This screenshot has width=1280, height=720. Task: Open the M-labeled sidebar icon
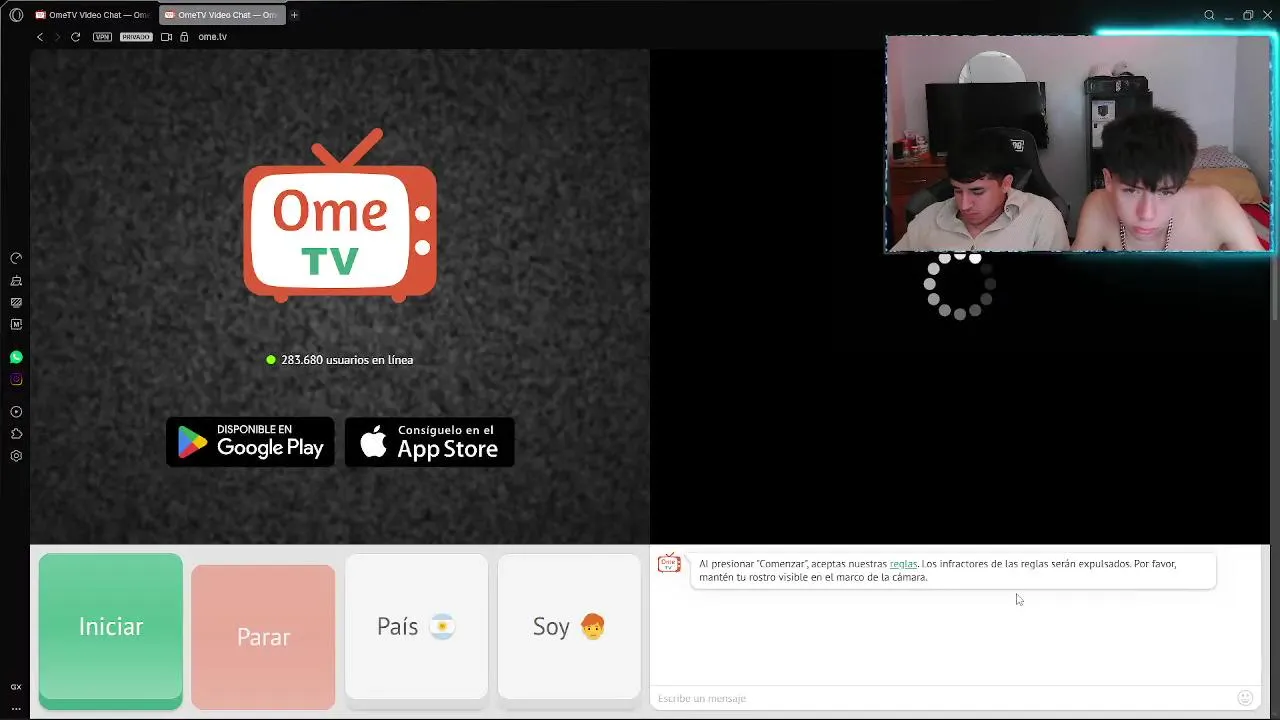pyautogui.click(x=16, y=324)
